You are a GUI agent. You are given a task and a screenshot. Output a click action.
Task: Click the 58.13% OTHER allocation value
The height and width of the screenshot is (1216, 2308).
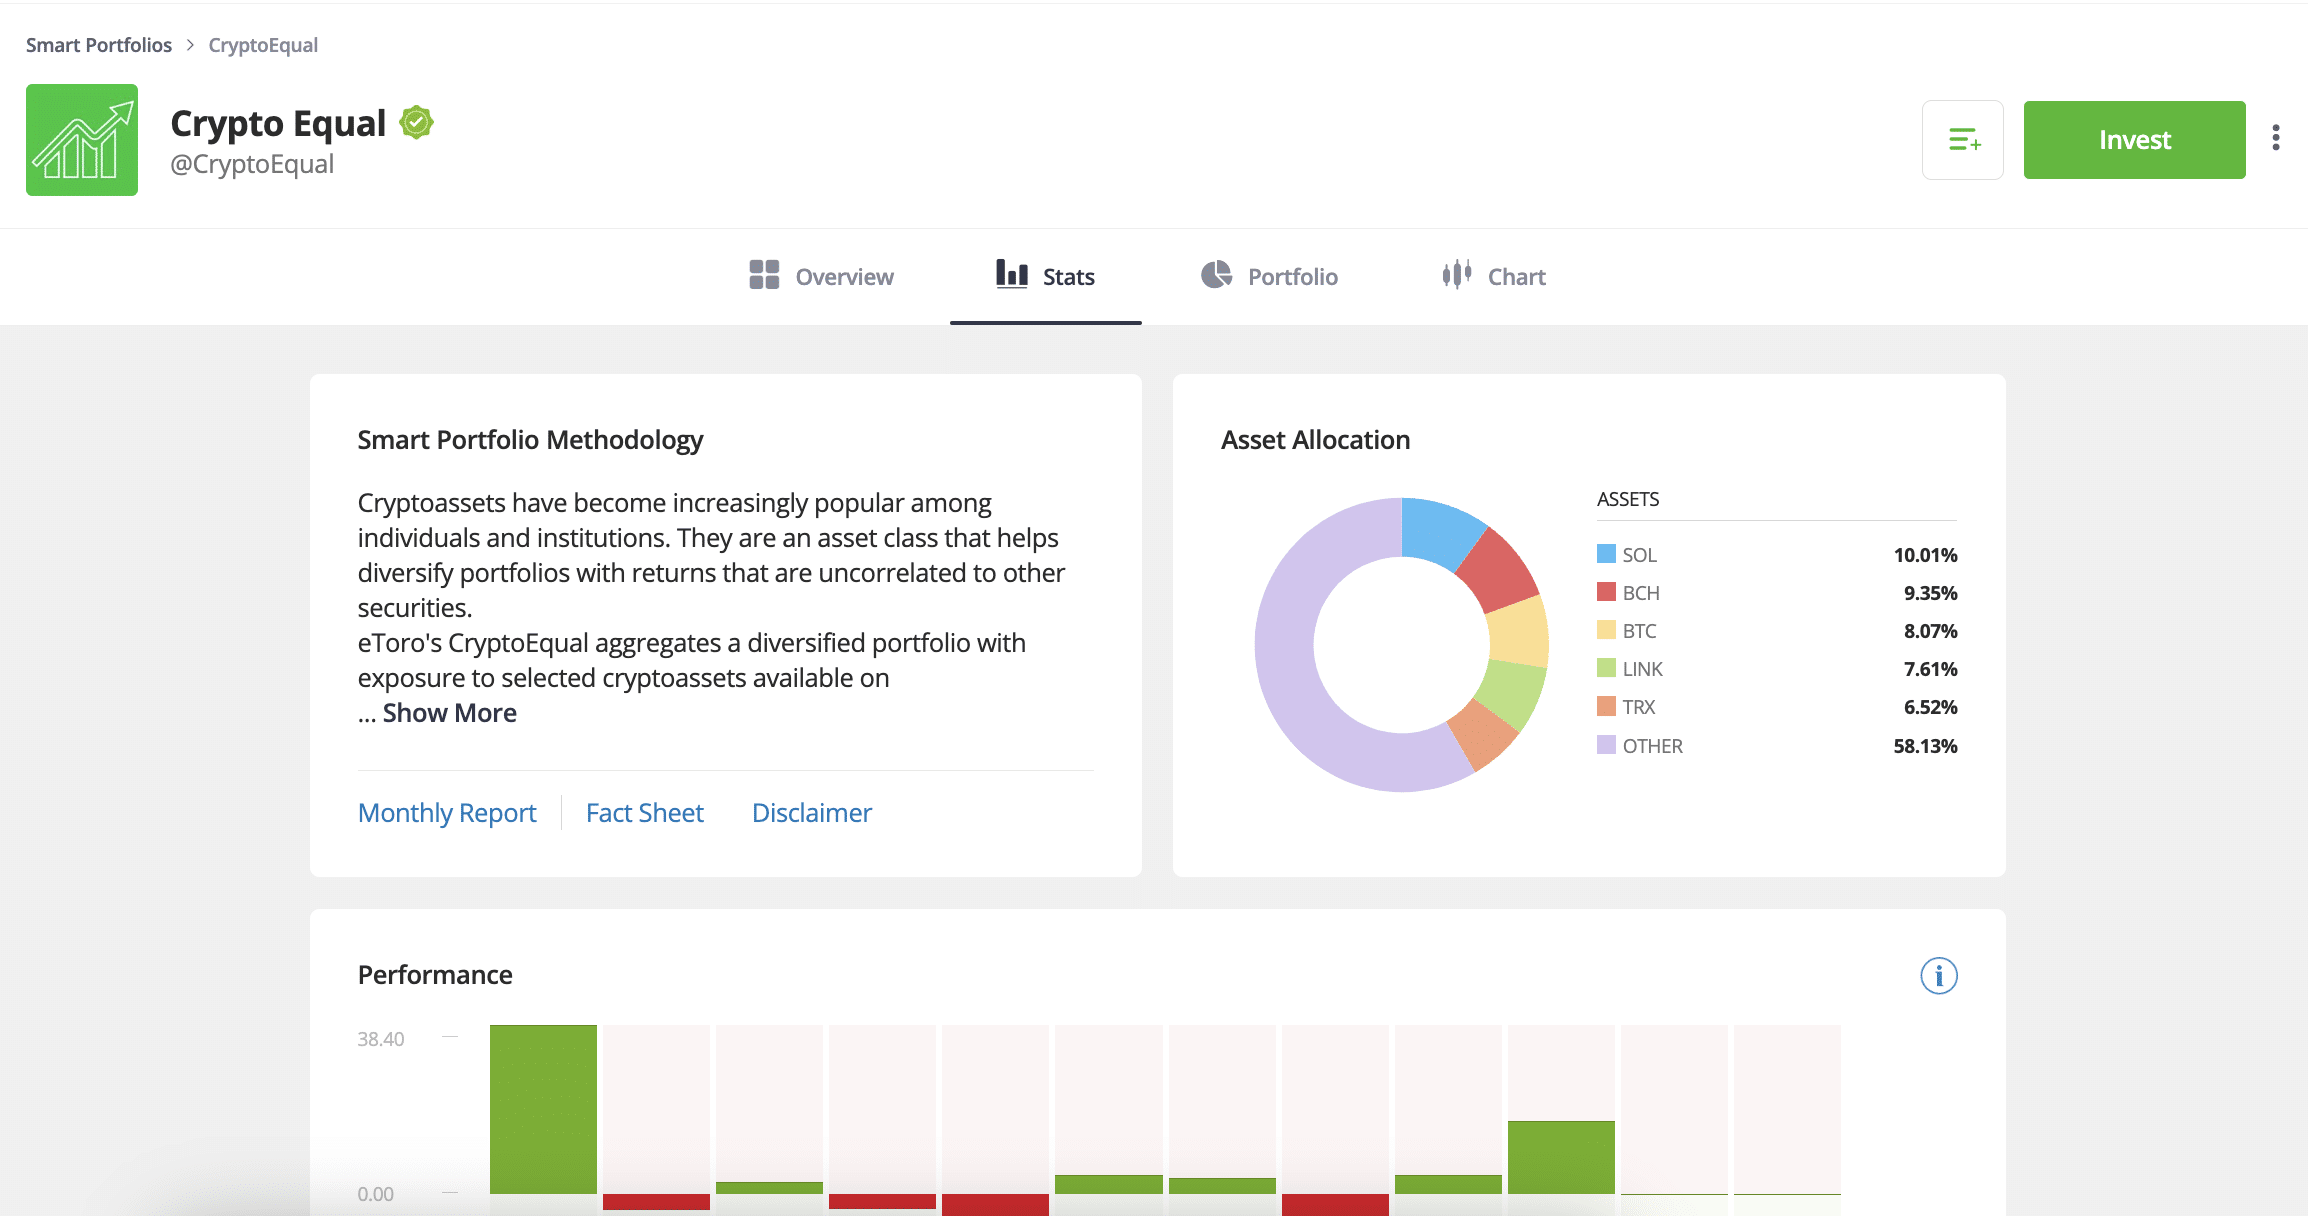pos(1925,746)
